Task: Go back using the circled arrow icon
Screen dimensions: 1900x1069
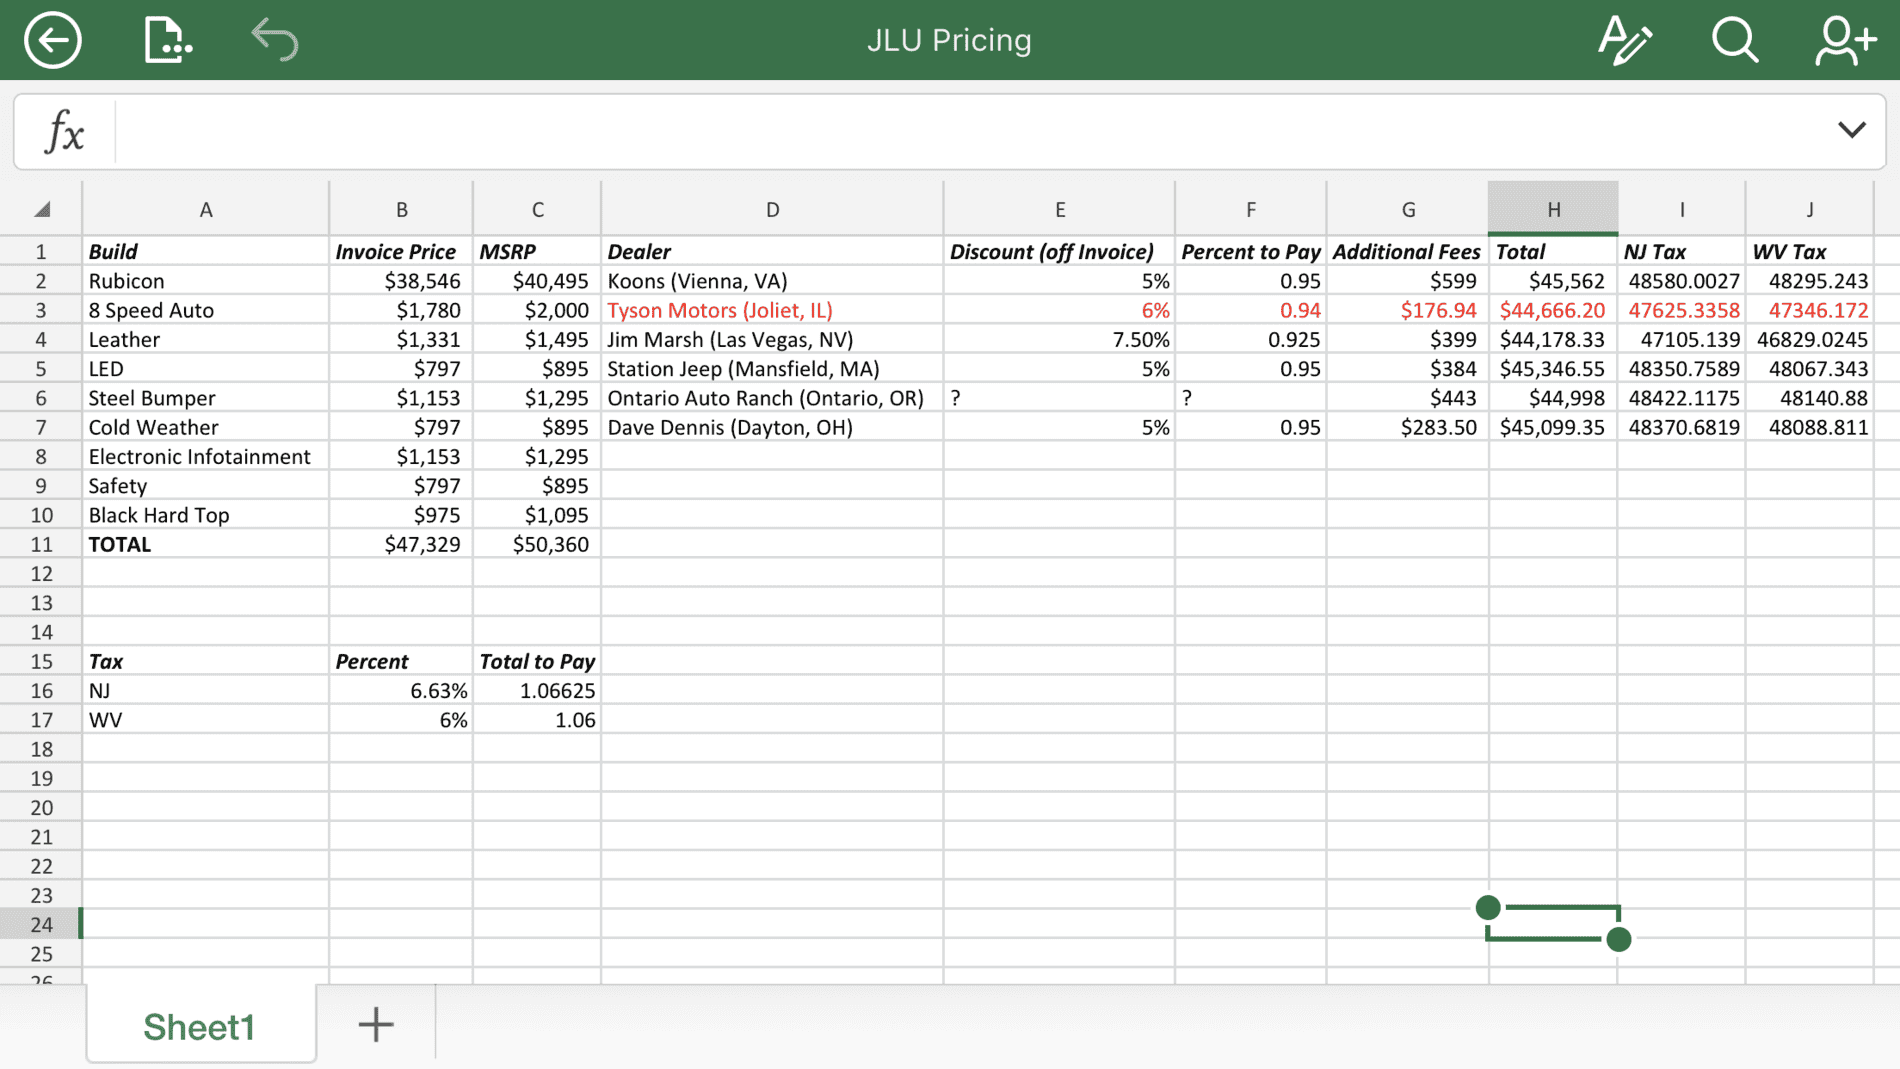Action: coord(52,40)
